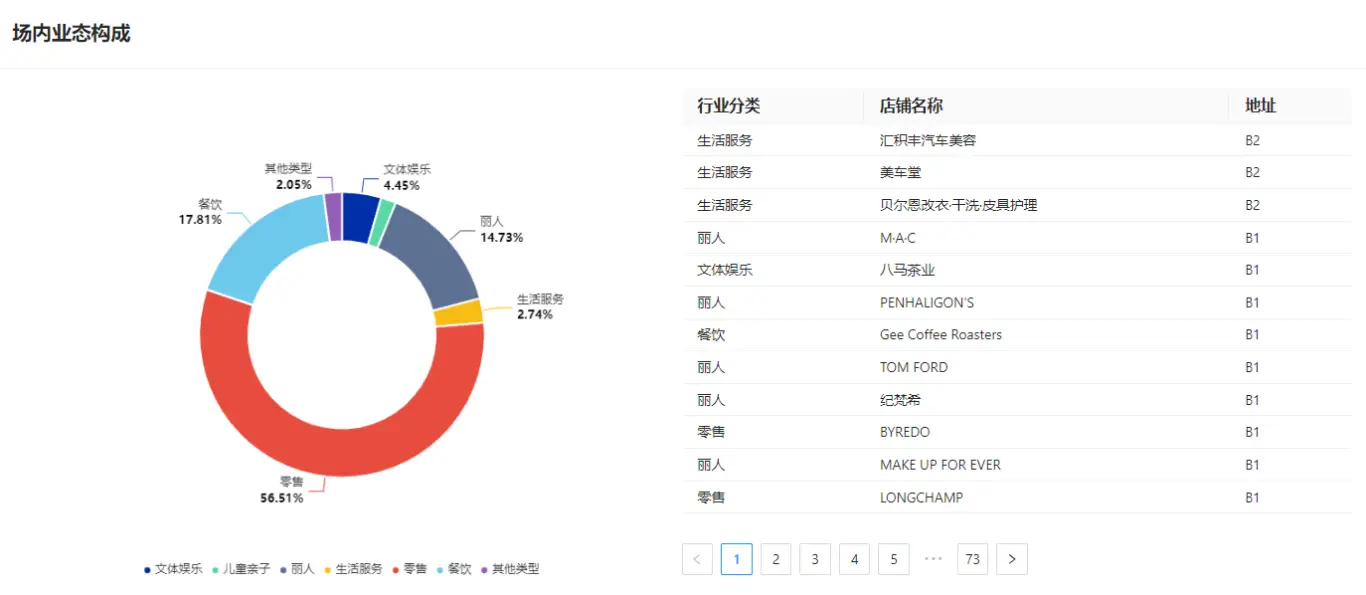
Task: Click the 14.73% 丽人 chart label
Action: [501, 230]
